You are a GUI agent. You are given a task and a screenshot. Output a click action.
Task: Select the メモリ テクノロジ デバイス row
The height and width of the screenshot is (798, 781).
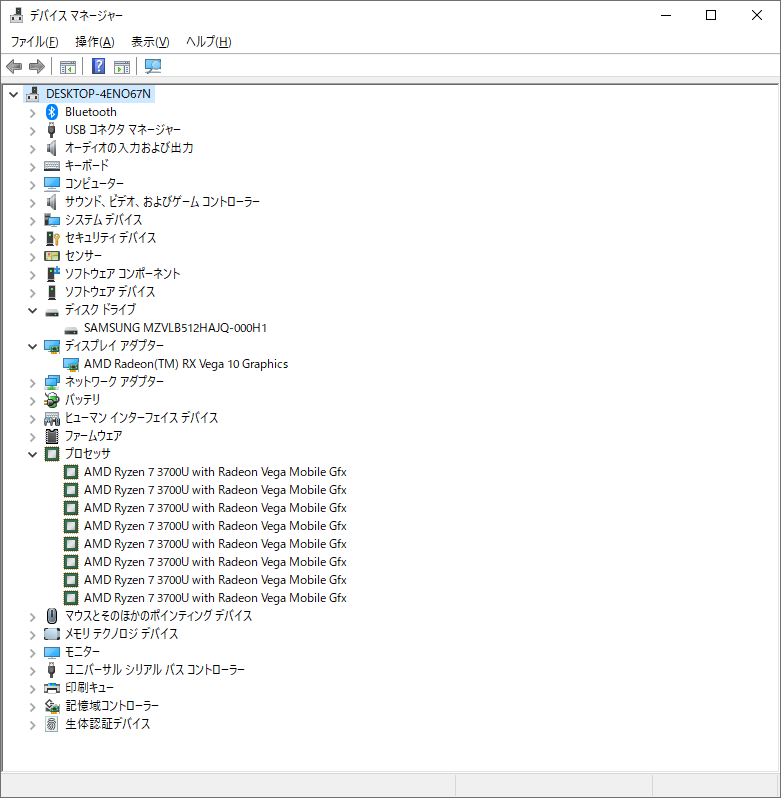122,634
